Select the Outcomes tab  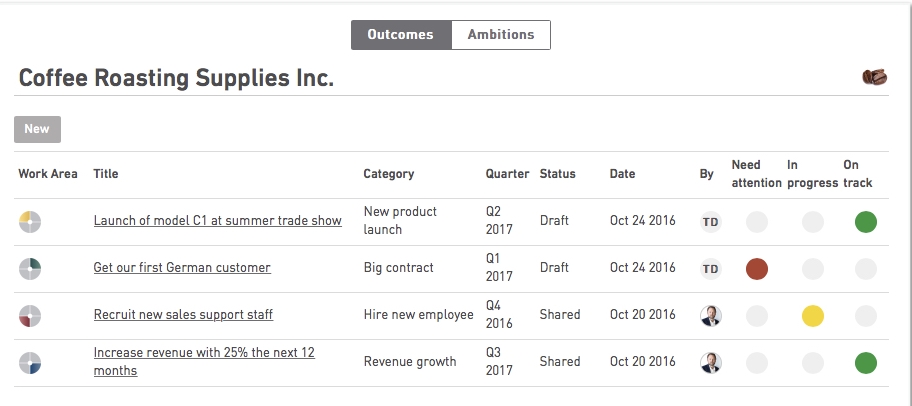pyautogui.click(x=401, y=35)
